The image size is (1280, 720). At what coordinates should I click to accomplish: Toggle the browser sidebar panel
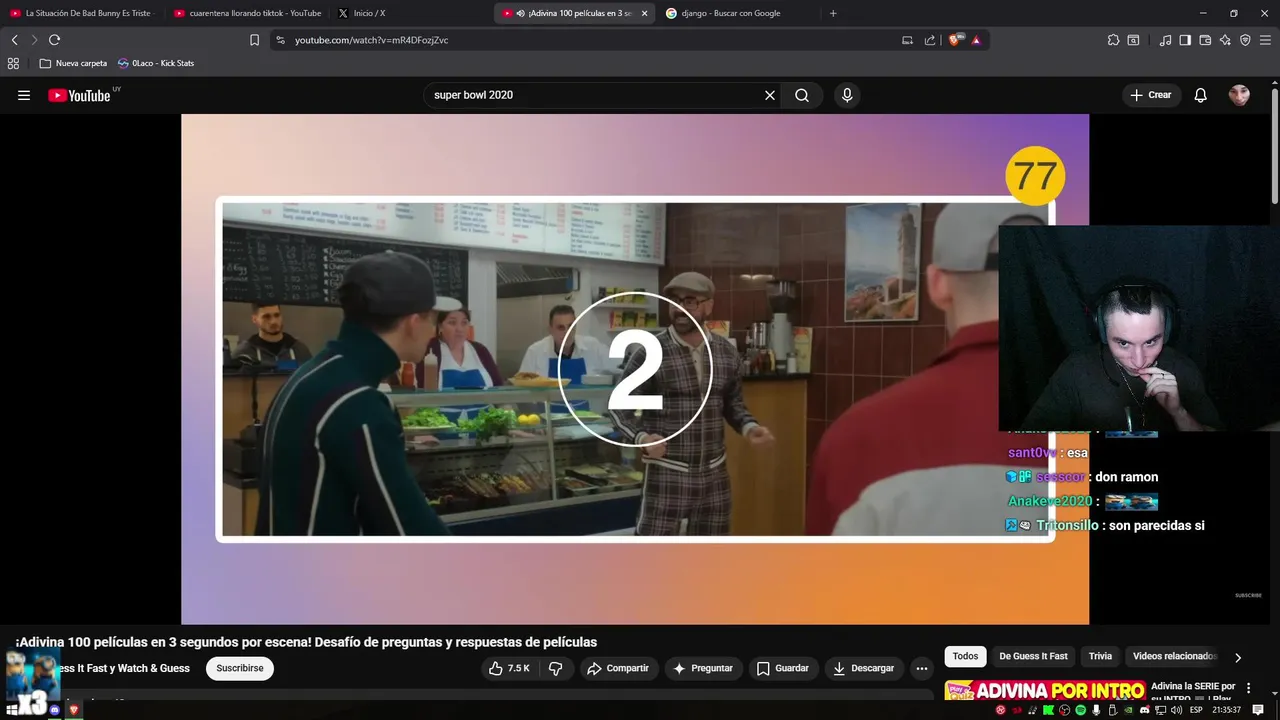pos(1185,40)
